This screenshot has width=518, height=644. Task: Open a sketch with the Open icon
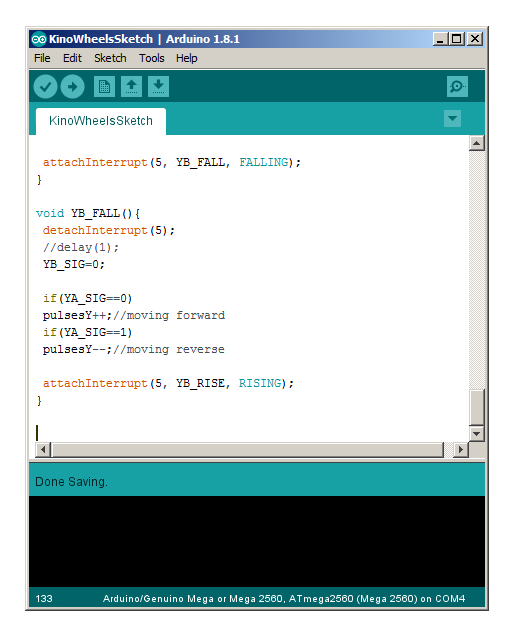point(131,87)
